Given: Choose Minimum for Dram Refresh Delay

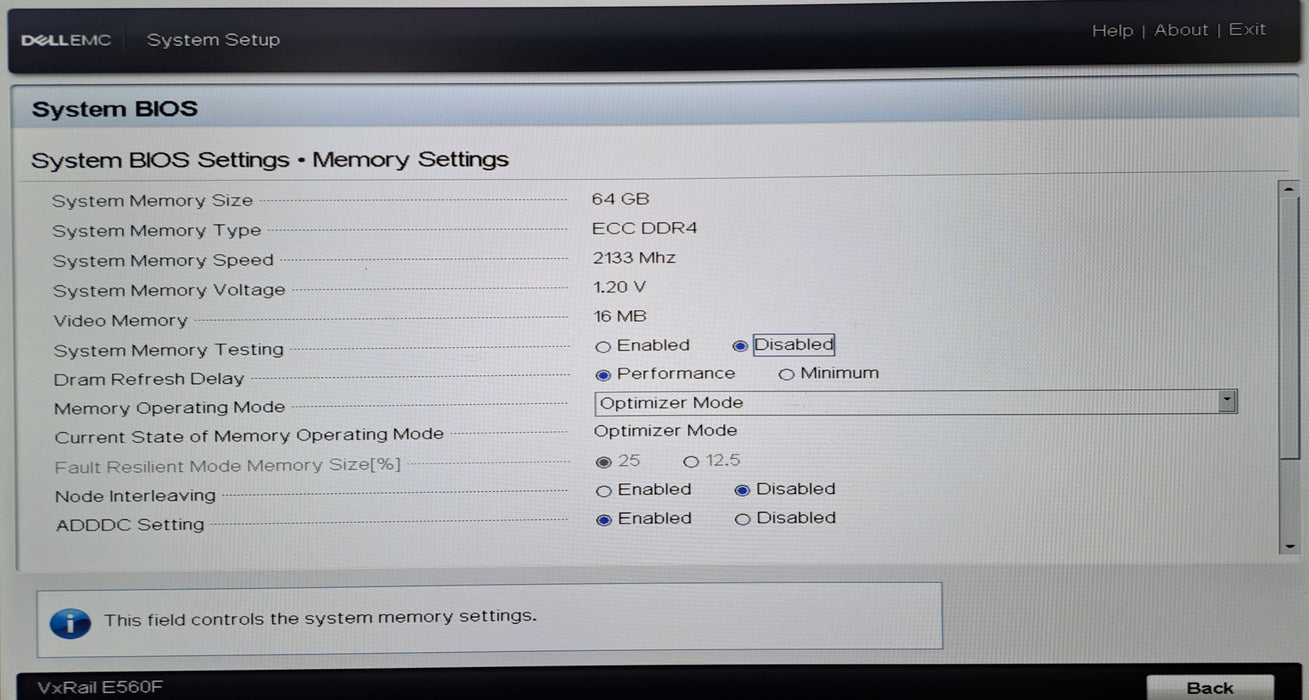Looking at the screenshot, I should (x=786, y=375).
